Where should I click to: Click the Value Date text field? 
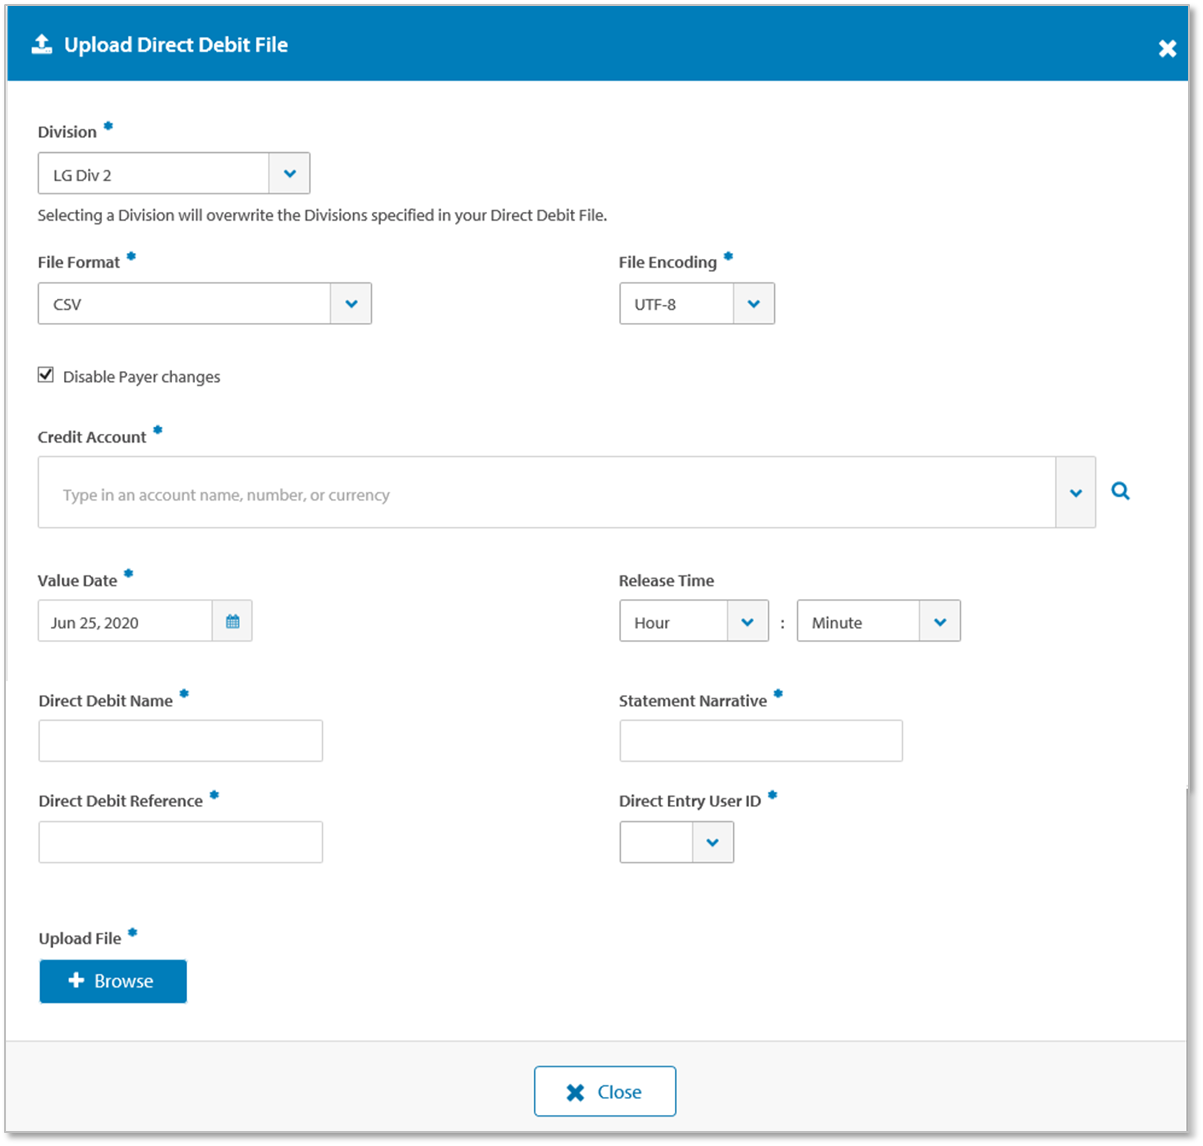coord(125,621)
